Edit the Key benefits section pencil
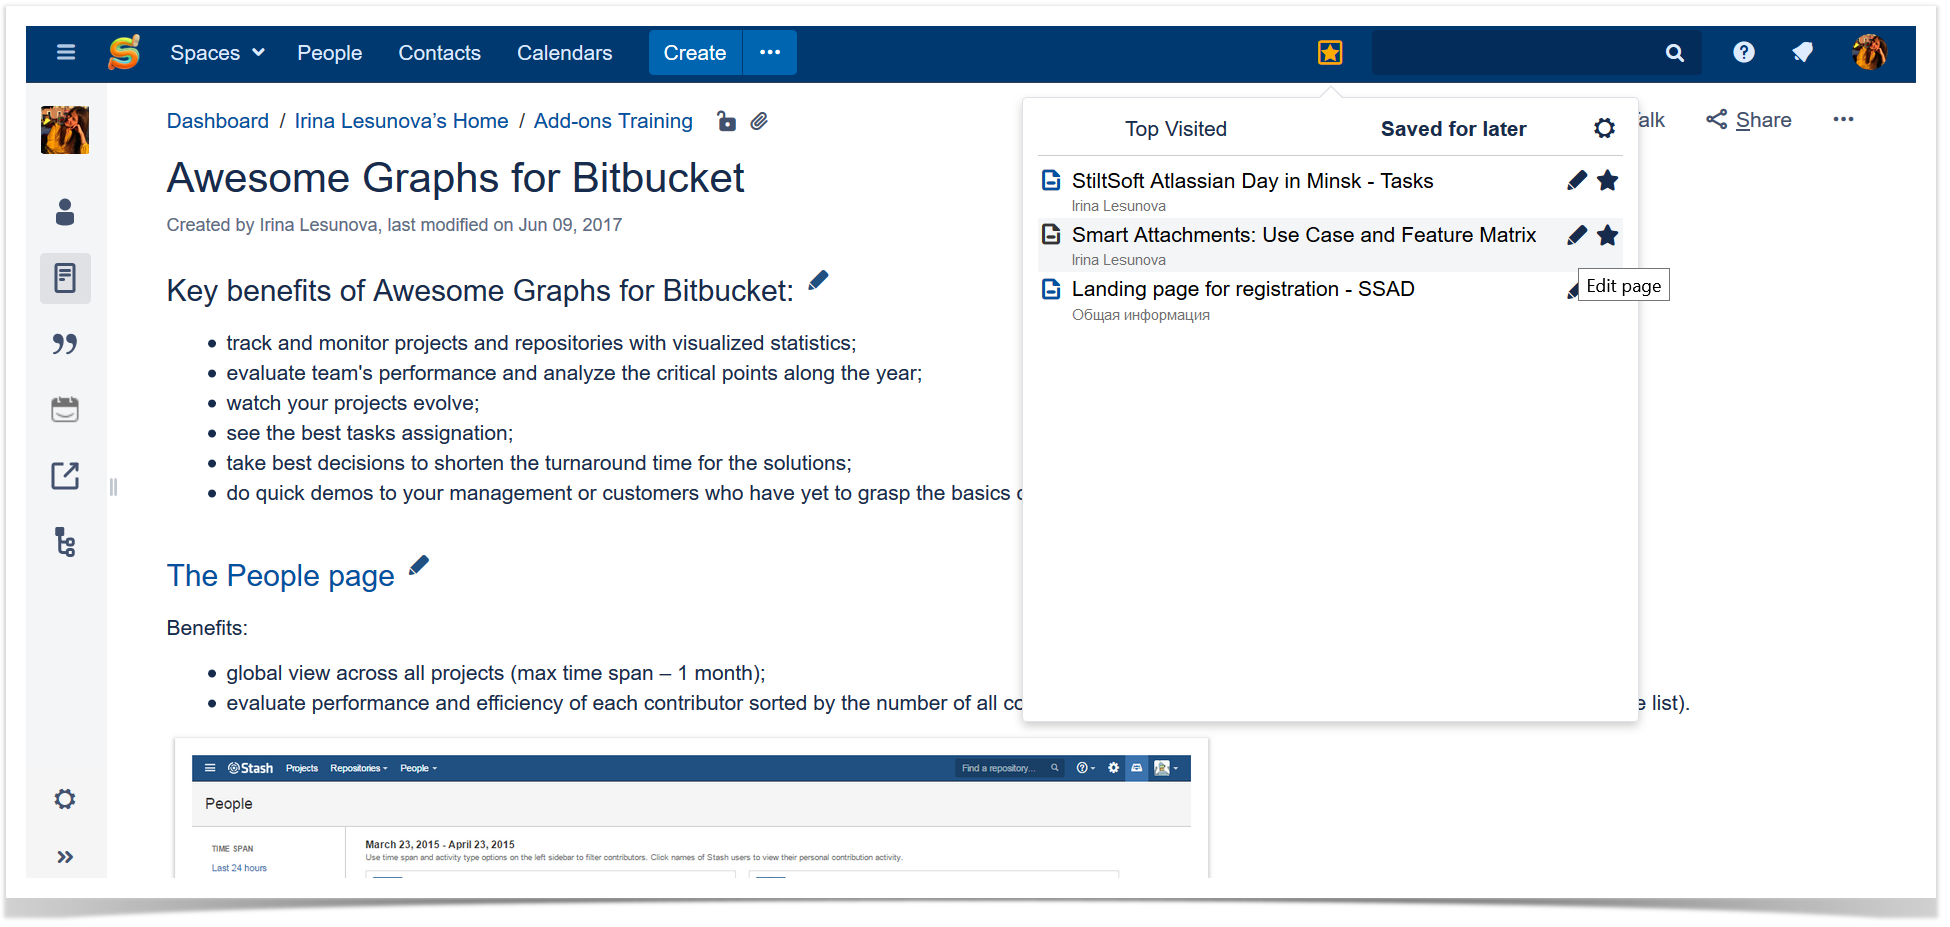The image size is (1950, 927). 819,280
